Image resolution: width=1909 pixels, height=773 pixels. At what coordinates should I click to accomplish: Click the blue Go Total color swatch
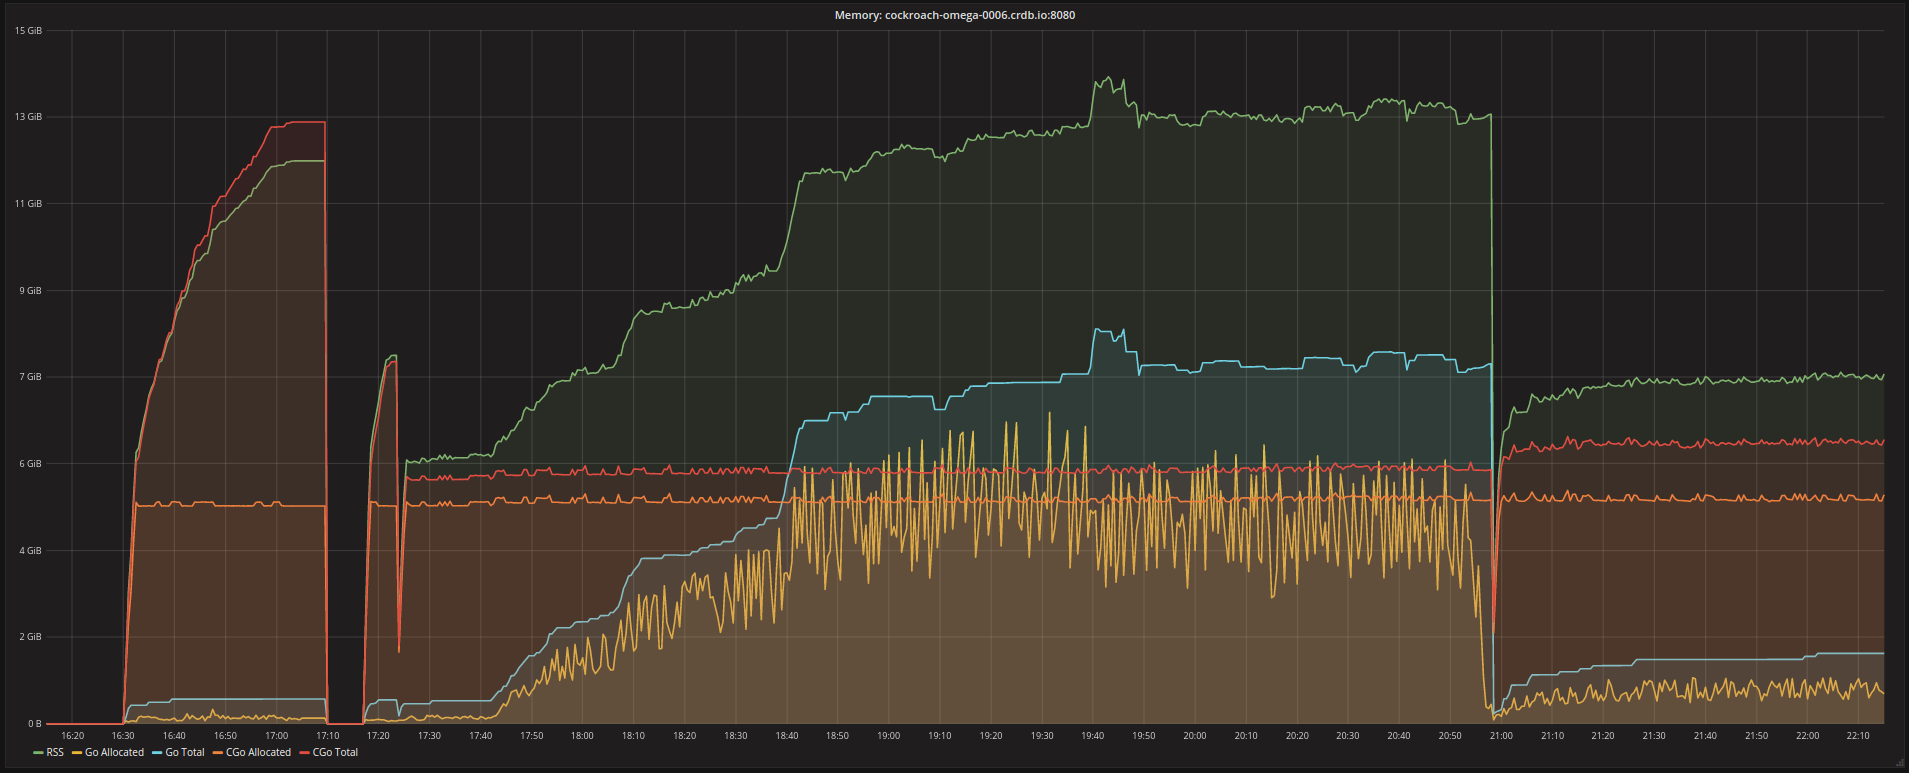(157, 753)
